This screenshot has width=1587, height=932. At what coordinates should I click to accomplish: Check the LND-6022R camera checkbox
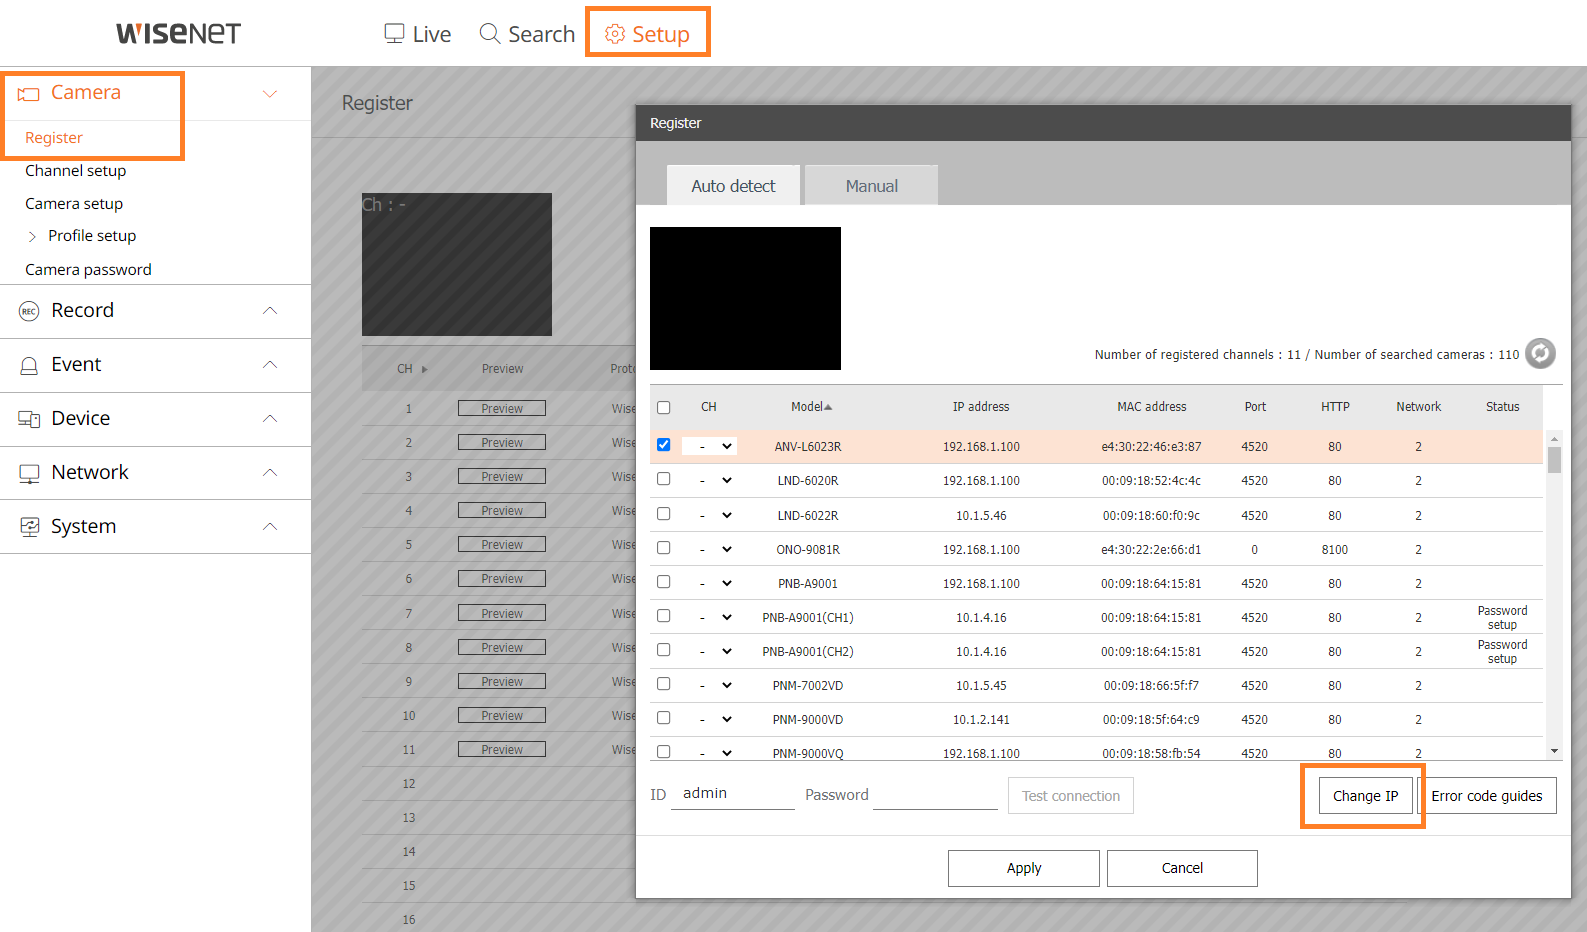(663, 514)
